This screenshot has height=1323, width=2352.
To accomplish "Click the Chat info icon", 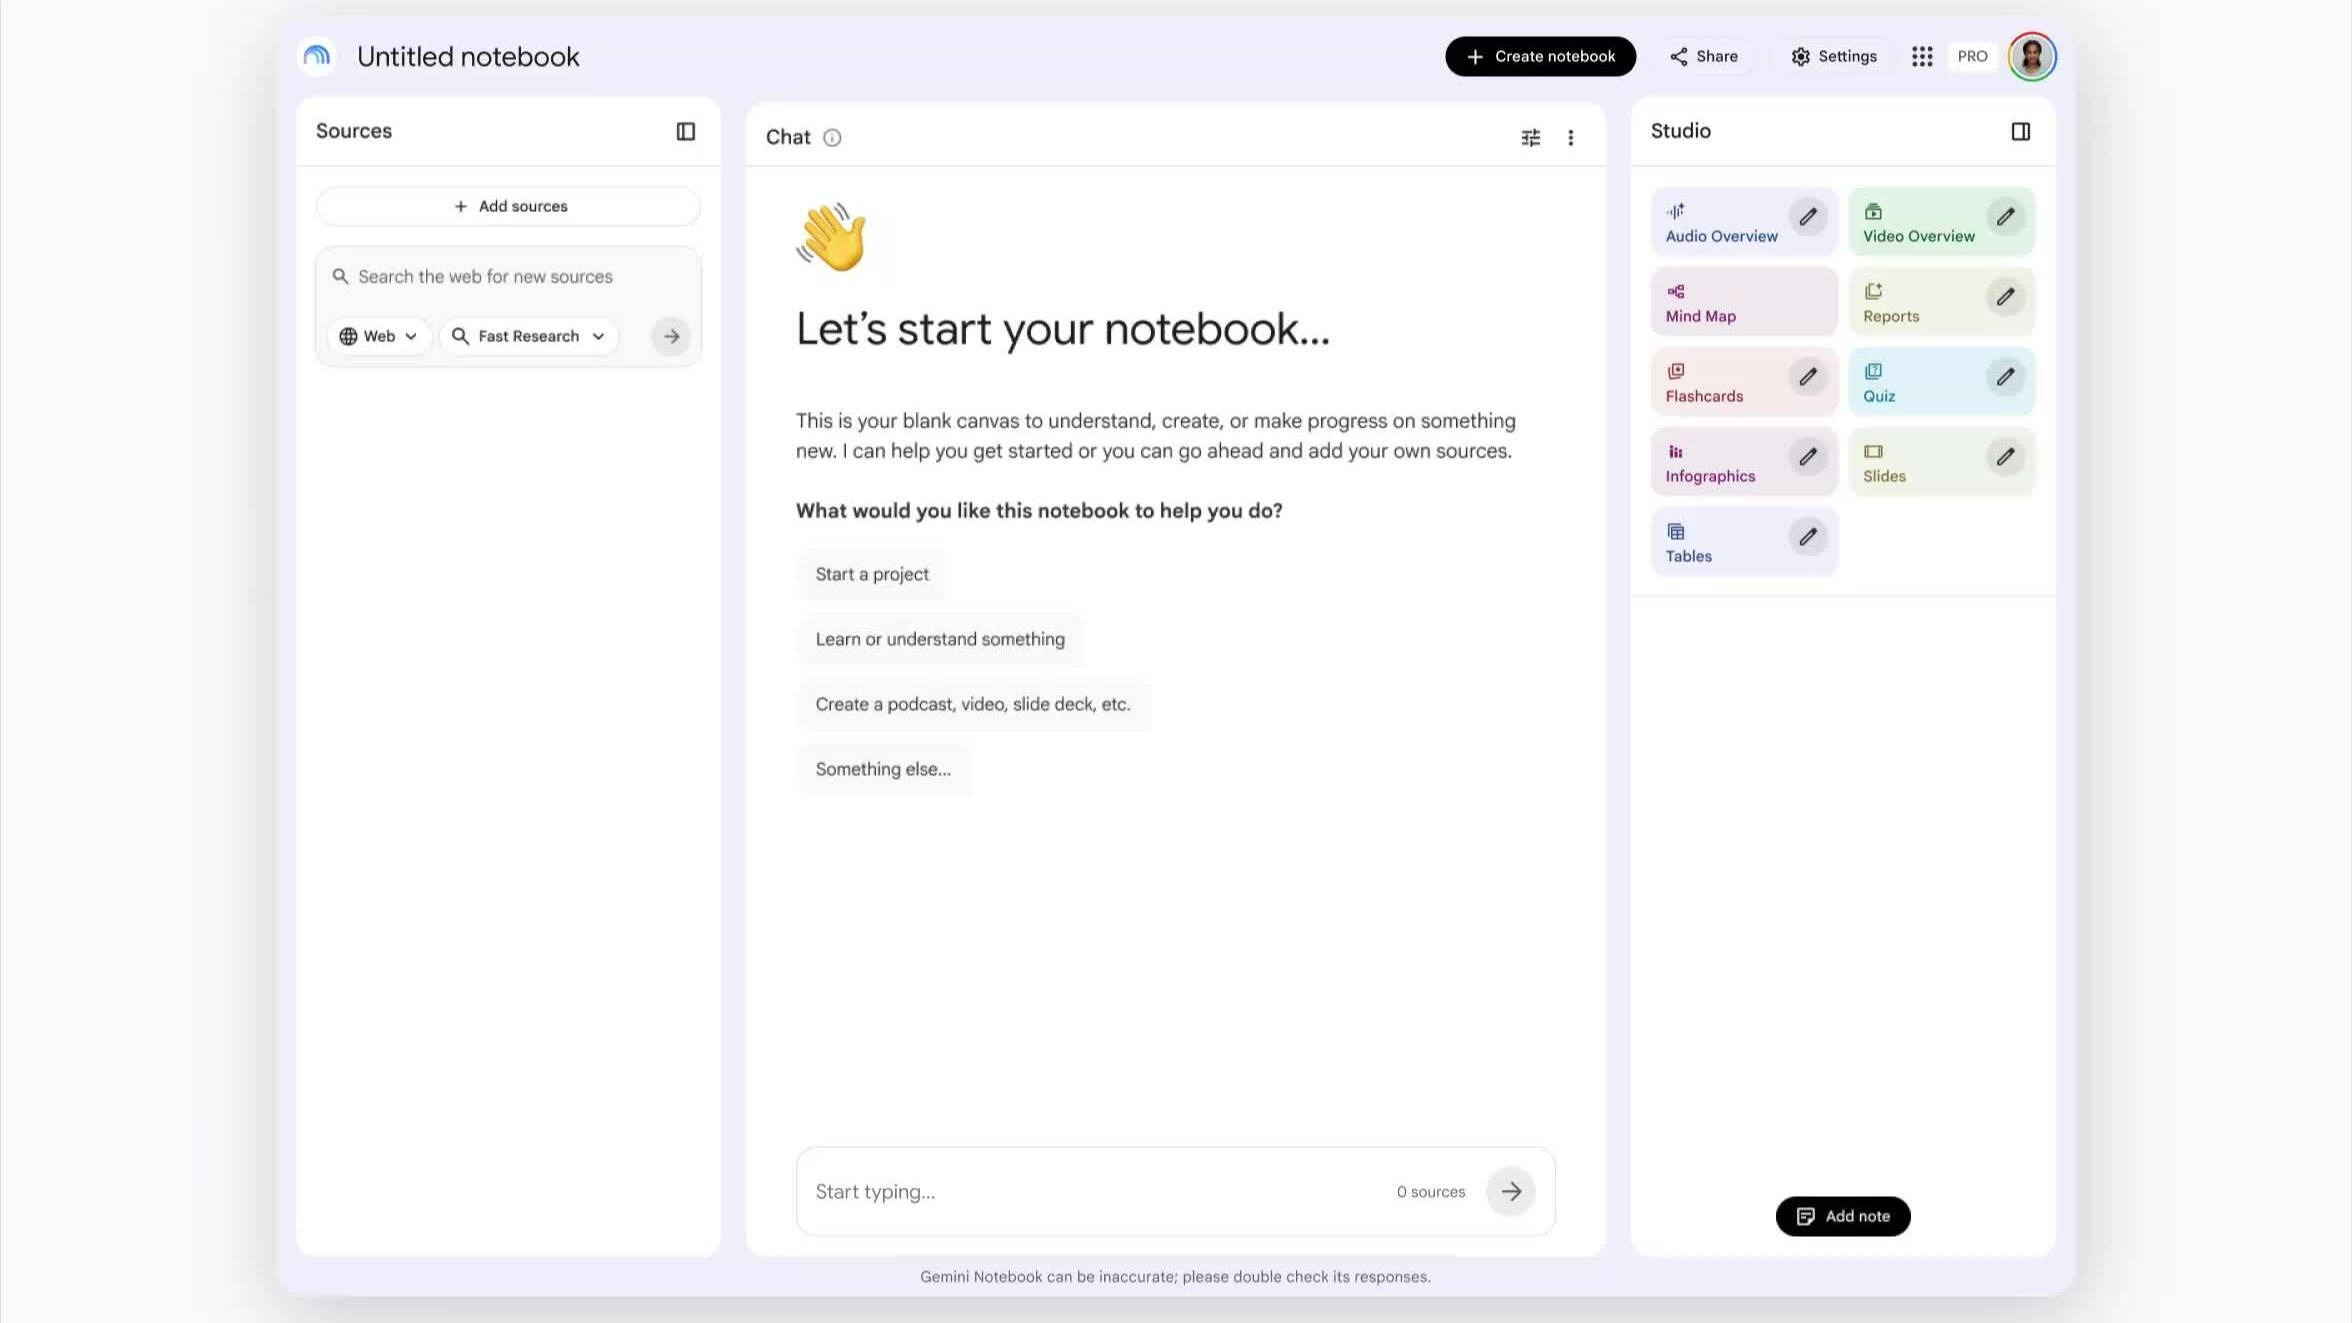I will coord(832,137).
